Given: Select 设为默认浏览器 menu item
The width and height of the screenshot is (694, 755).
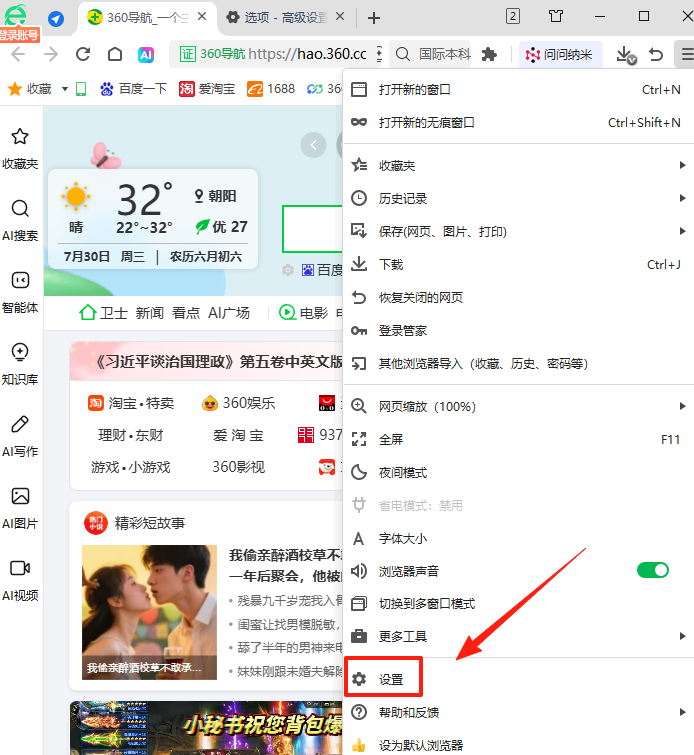Looking at the screenshot, I should pos(519,745).
